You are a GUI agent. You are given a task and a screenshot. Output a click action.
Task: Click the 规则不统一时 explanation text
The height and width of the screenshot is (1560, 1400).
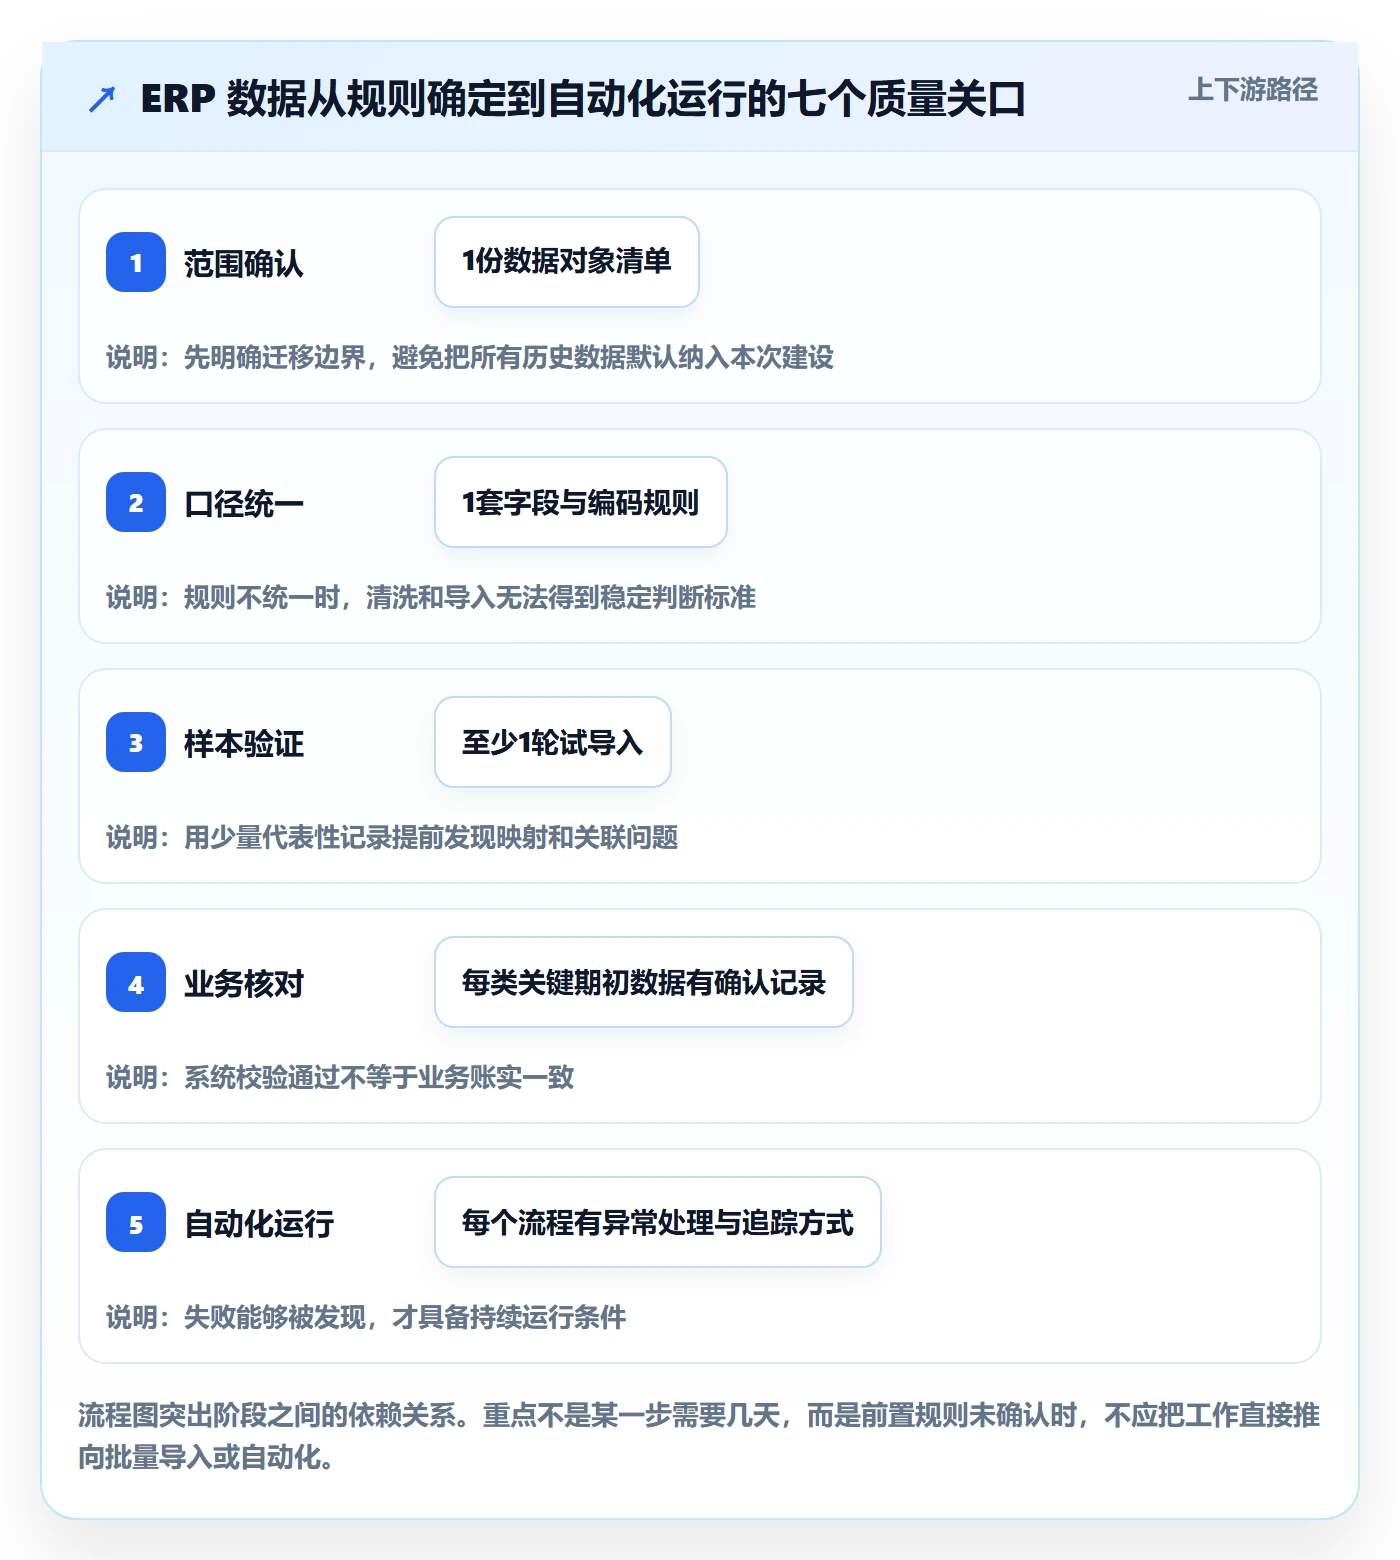[431, 597]
